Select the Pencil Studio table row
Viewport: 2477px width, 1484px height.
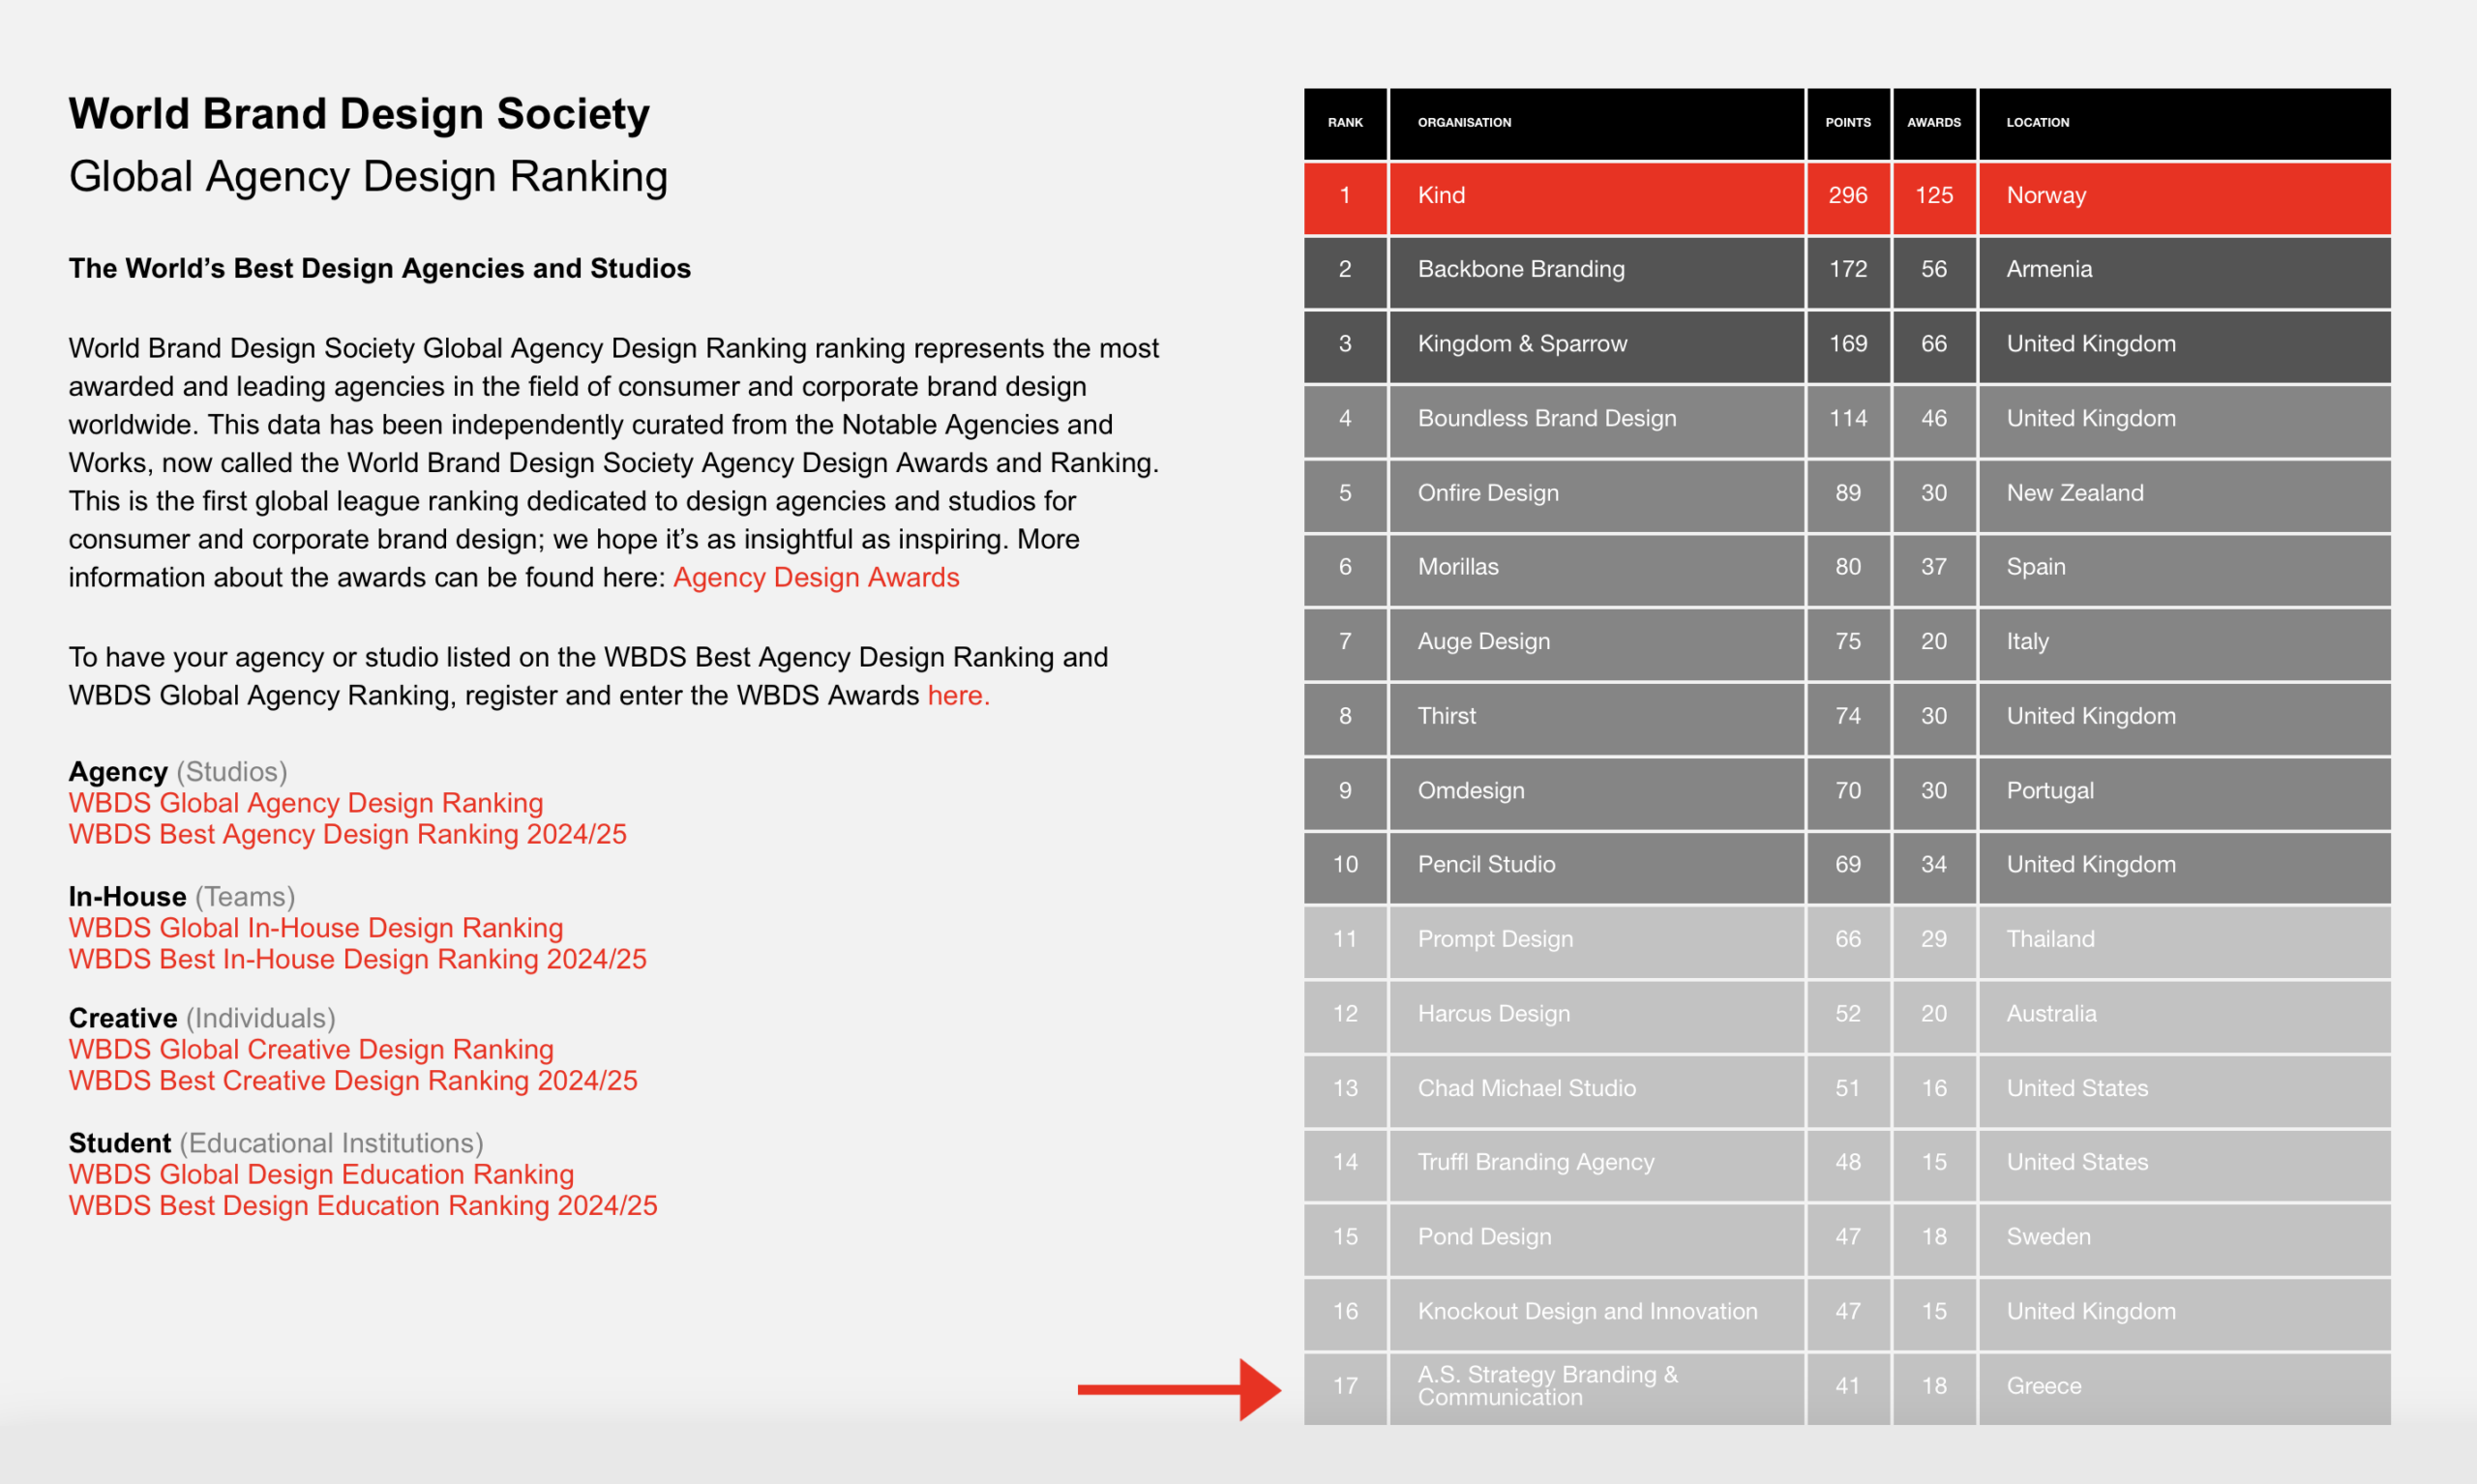coord(1847,867)
